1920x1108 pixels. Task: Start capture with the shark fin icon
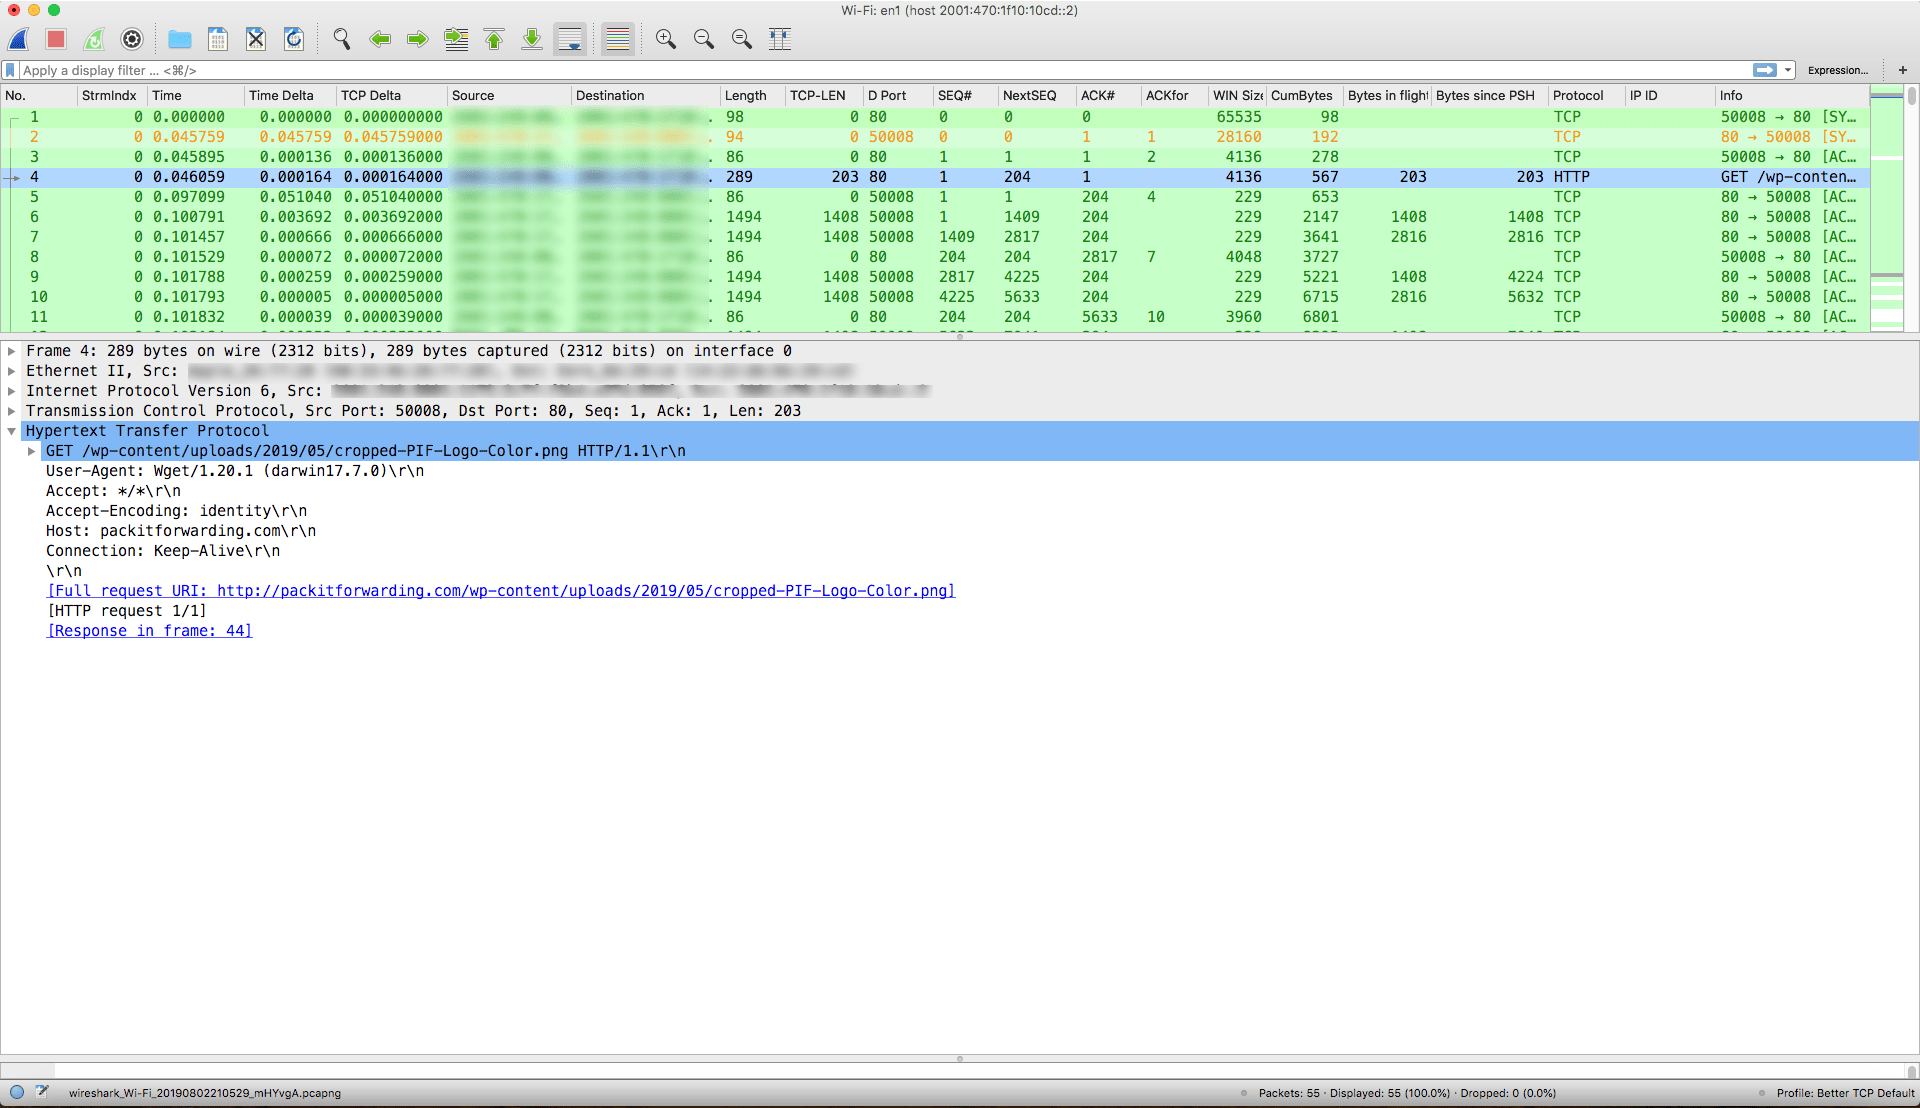click(x=18, y=39)
